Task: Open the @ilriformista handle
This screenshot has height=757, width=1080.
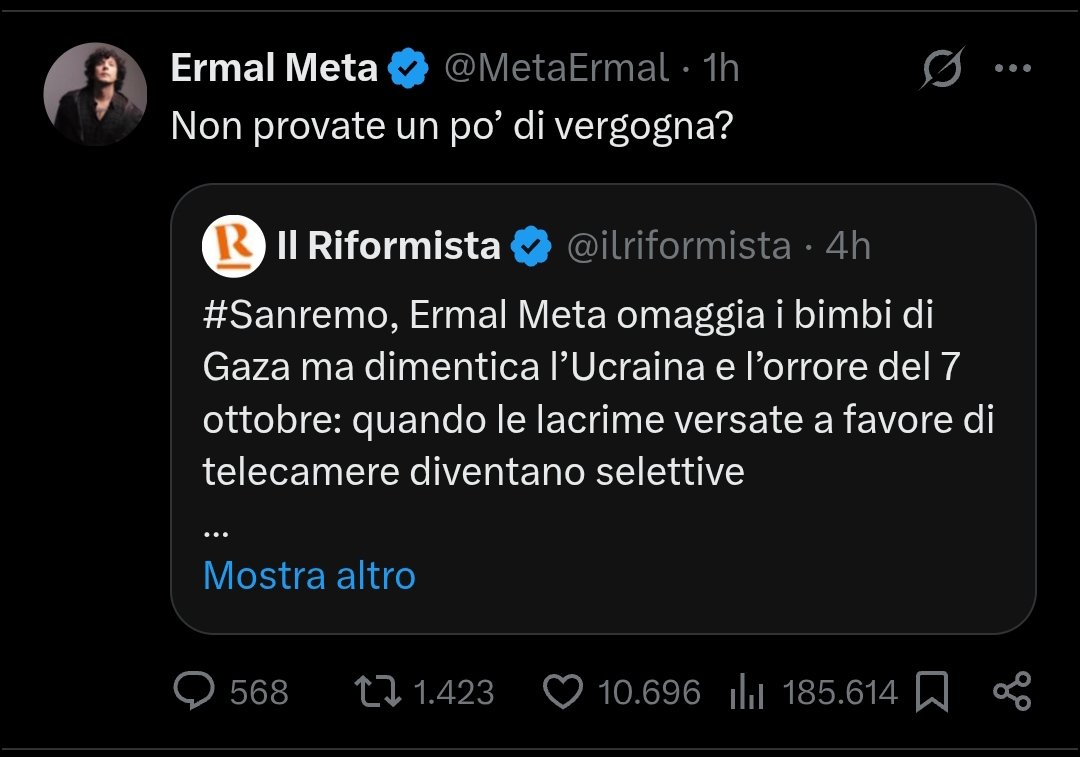Action: pyautogui.click(x=679, y=246)
